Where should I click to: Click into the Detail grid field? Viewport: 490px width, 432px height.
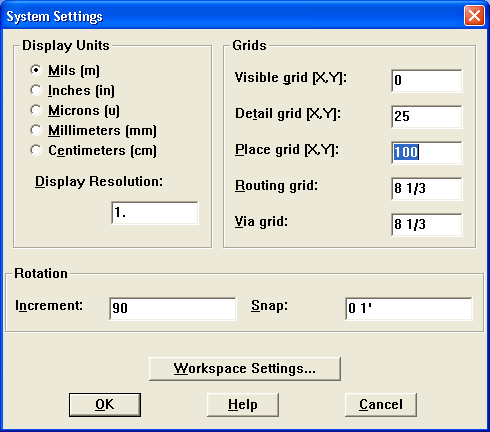[427, 117]
